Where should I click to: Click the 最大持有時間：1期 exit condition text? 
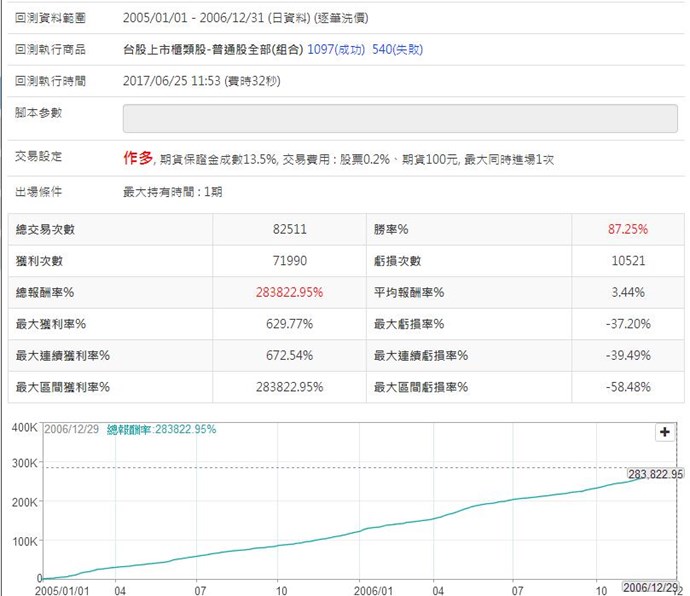coord(172,191)
